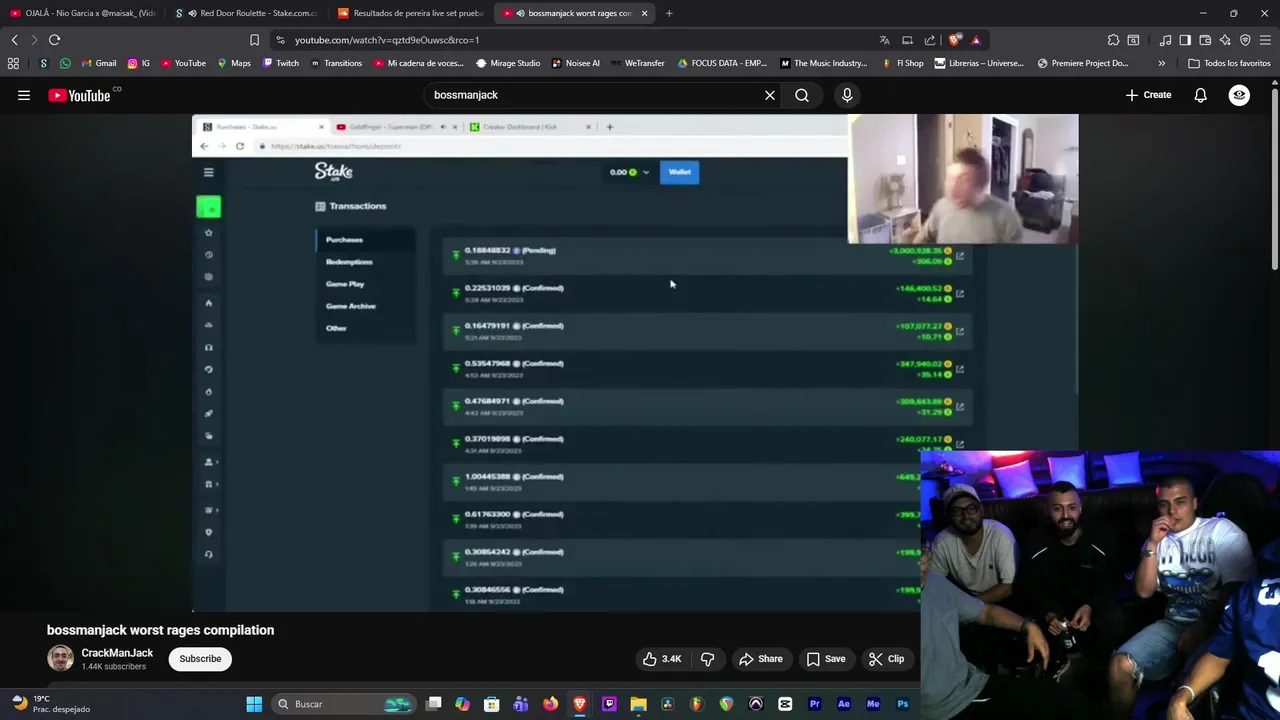This screenshot has width=1280, height=720.
Task: Open the YouTube guide hamburger menu
Action: 24,95
